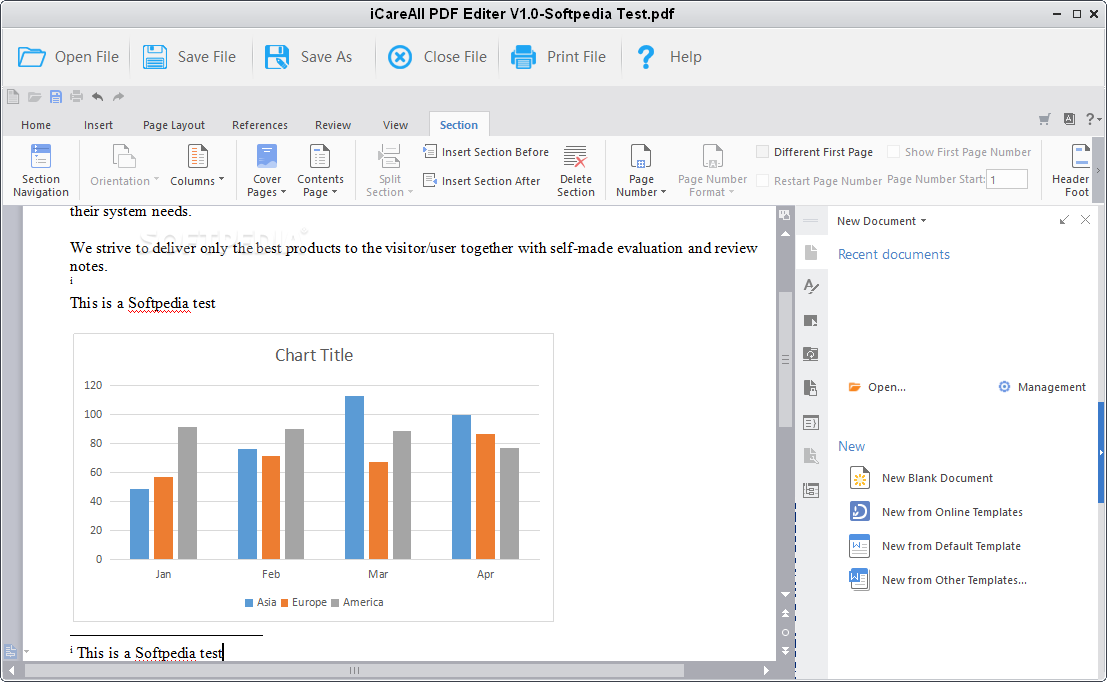Image resolution: width=1107 pixels, height=682 pixels.
Task: Click Europe legend entry in chart
Action: [304, 602]
